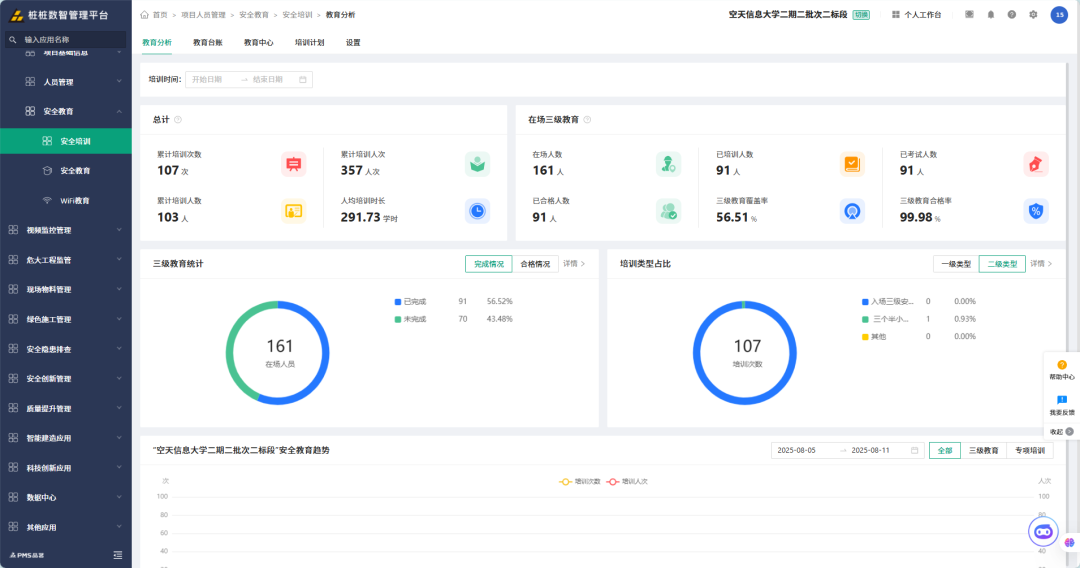Toggle 培训次数 series in chart legend

point(579,481)
